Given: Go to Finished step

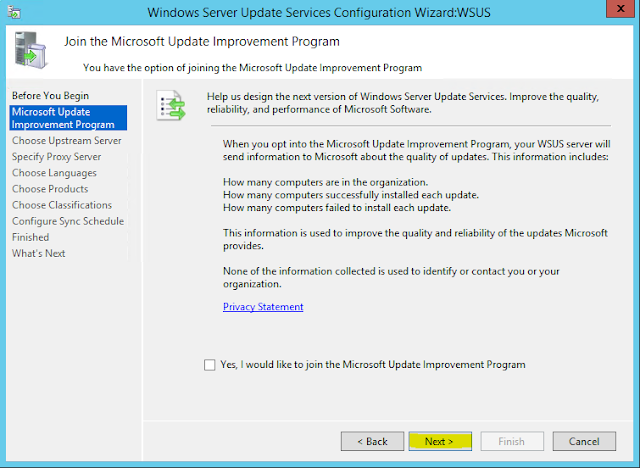Looking at the screenshot, I should coord(30,237).
